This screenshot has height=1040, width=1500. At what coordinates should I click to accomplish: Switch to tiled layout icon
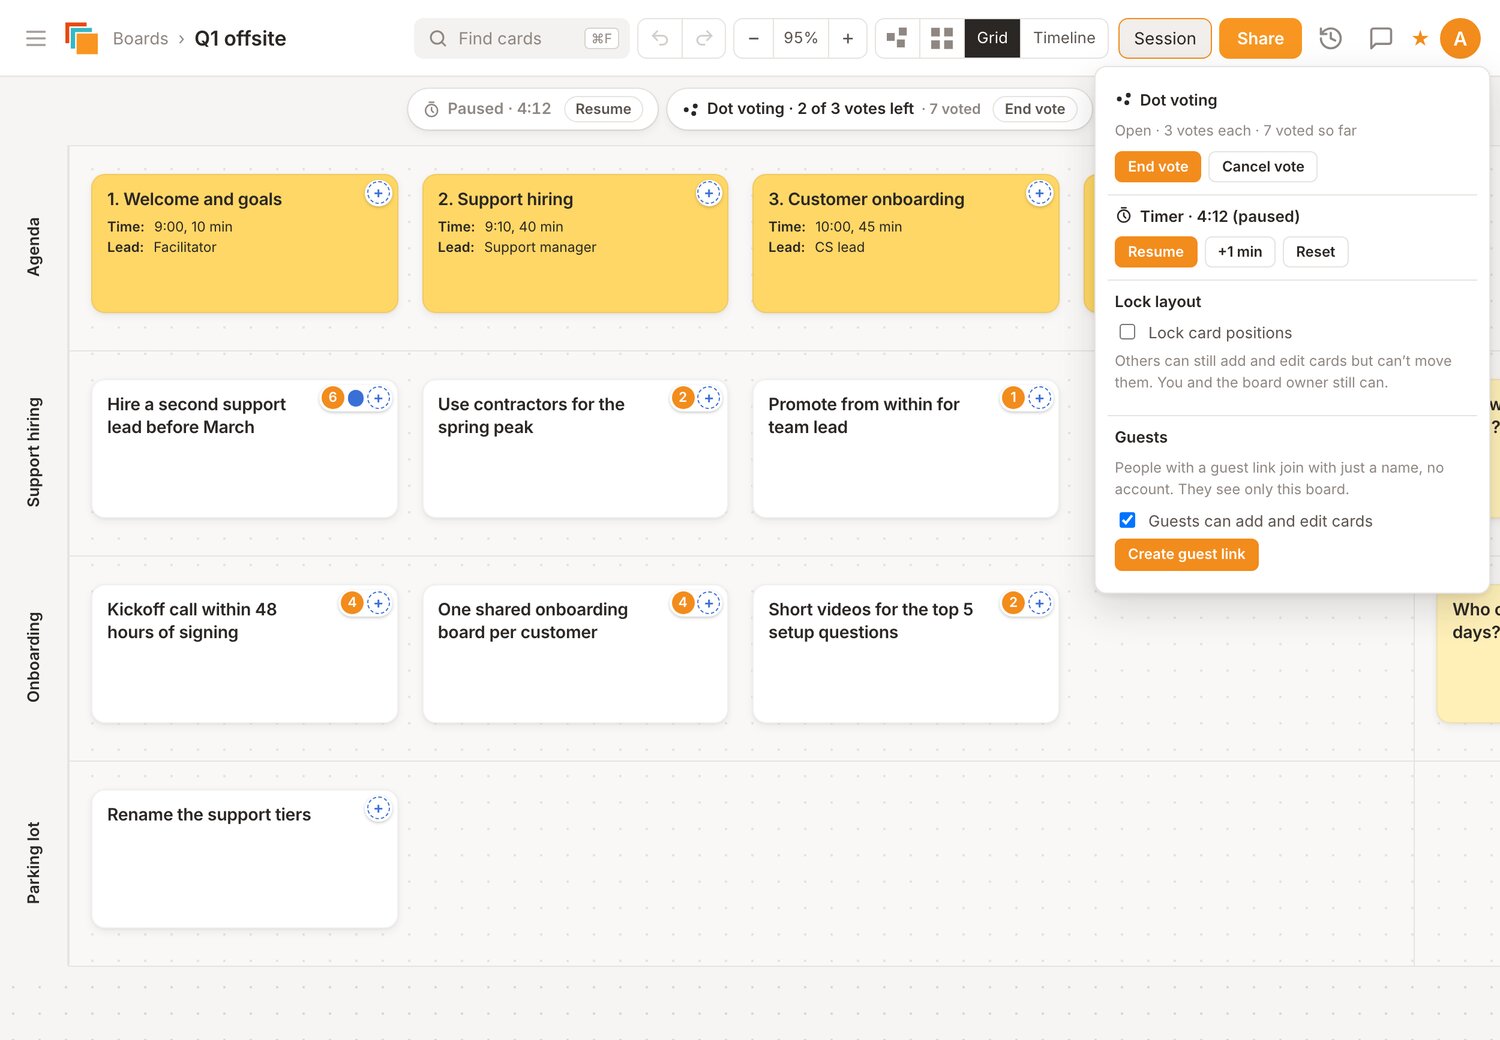(942, 38)
